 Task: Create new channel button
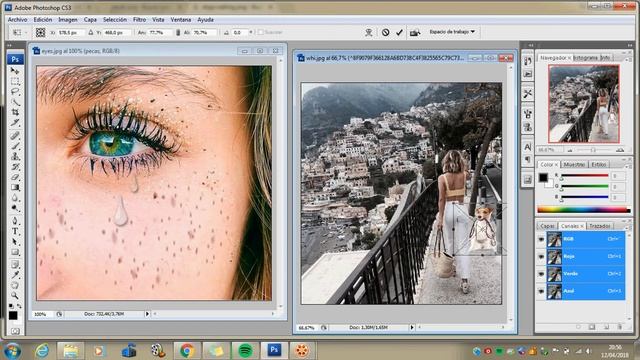pyautogui.click(x=606, y=327)
